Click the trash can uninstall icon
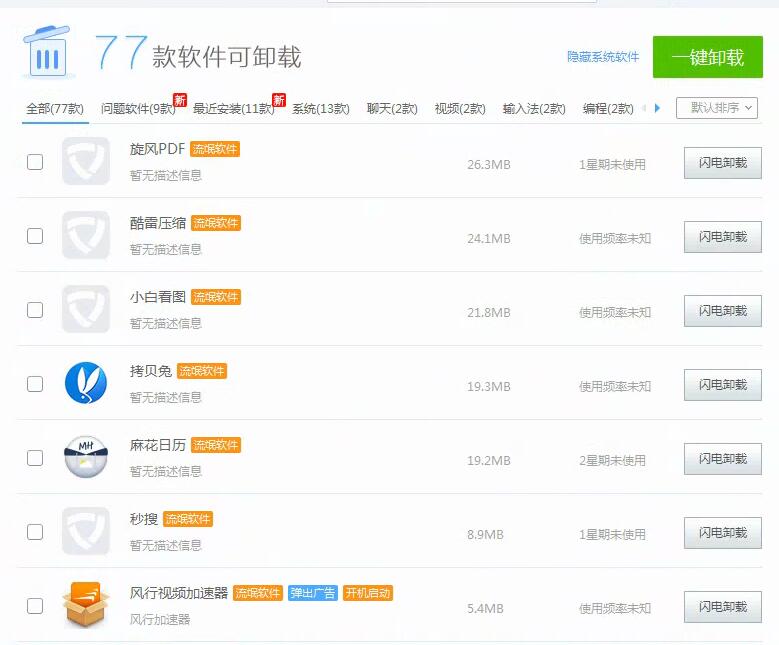779x645 pixels. click(48, 52)
